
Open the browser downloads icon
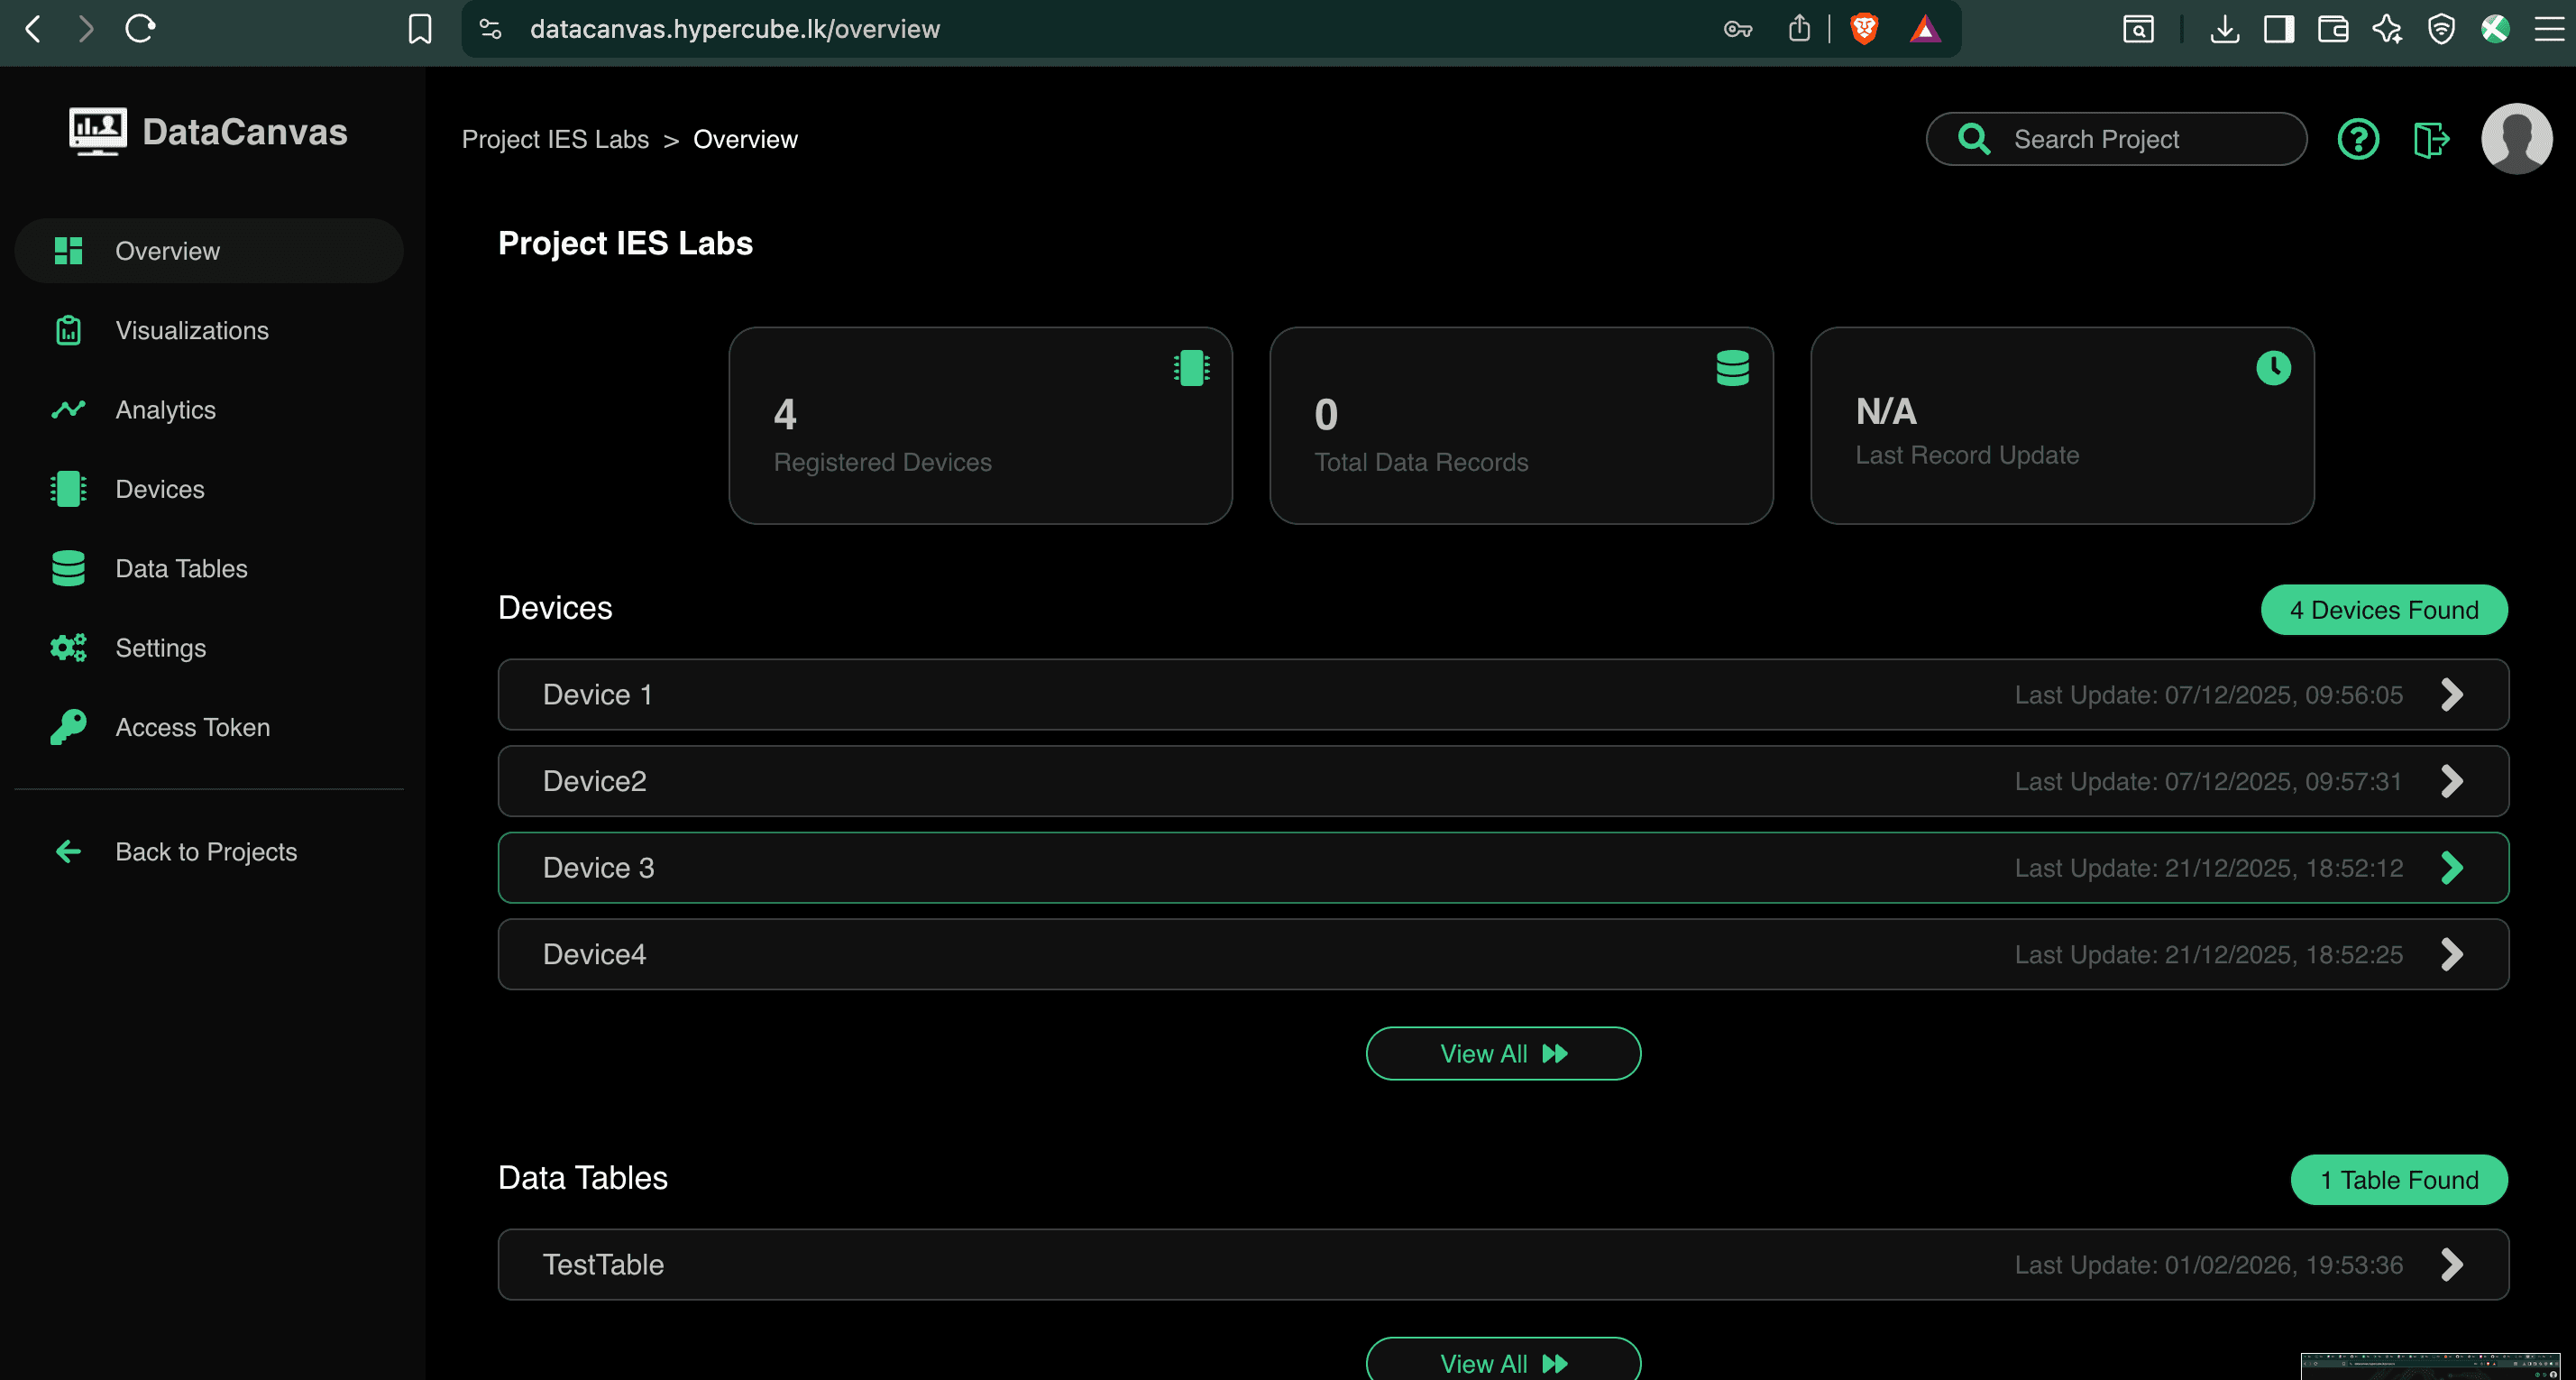tap(2224, 29)
